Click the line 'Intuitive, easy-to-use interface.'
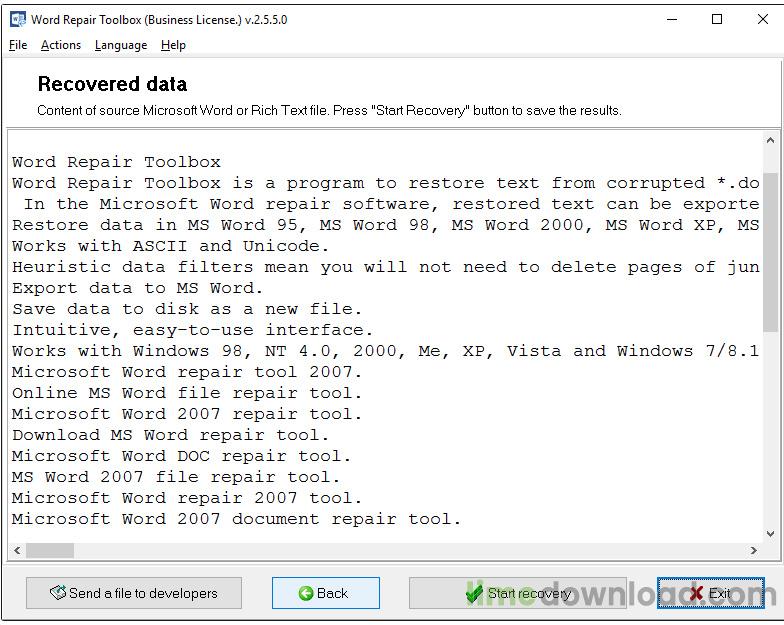The image size is (784, 625). click(192, 330)
